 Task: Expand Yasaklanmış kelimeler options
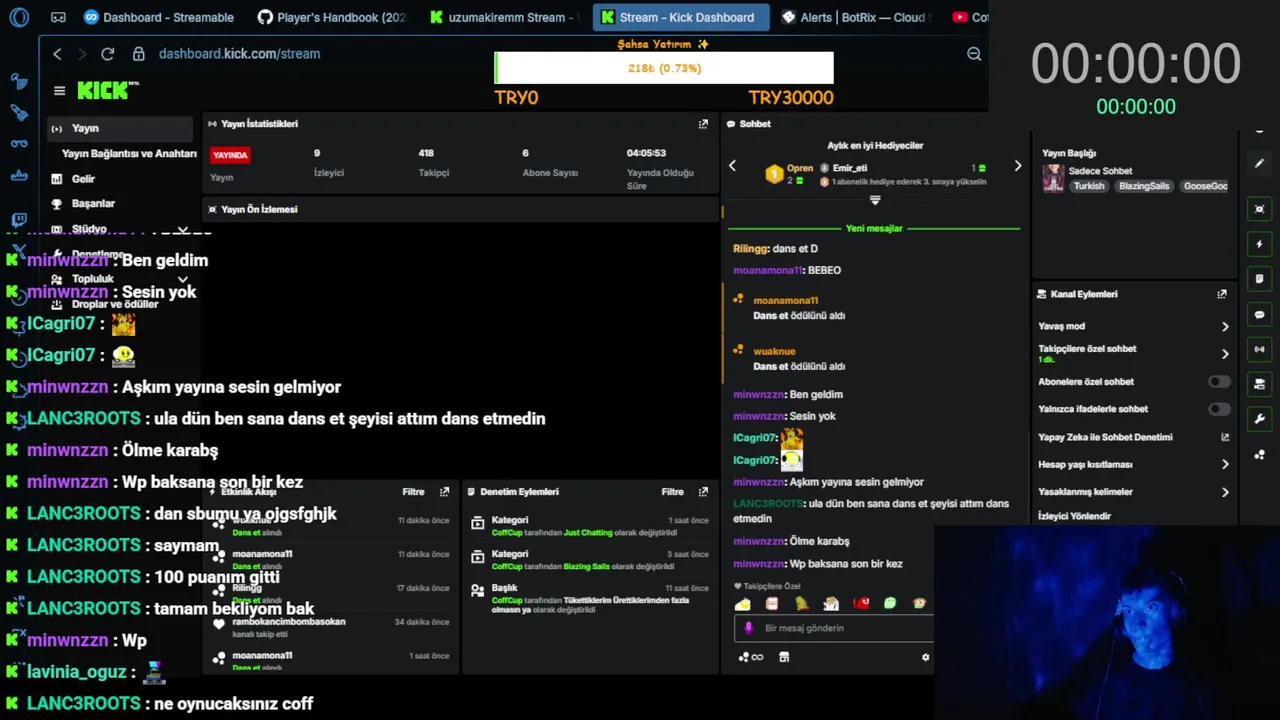(1225, 492)
